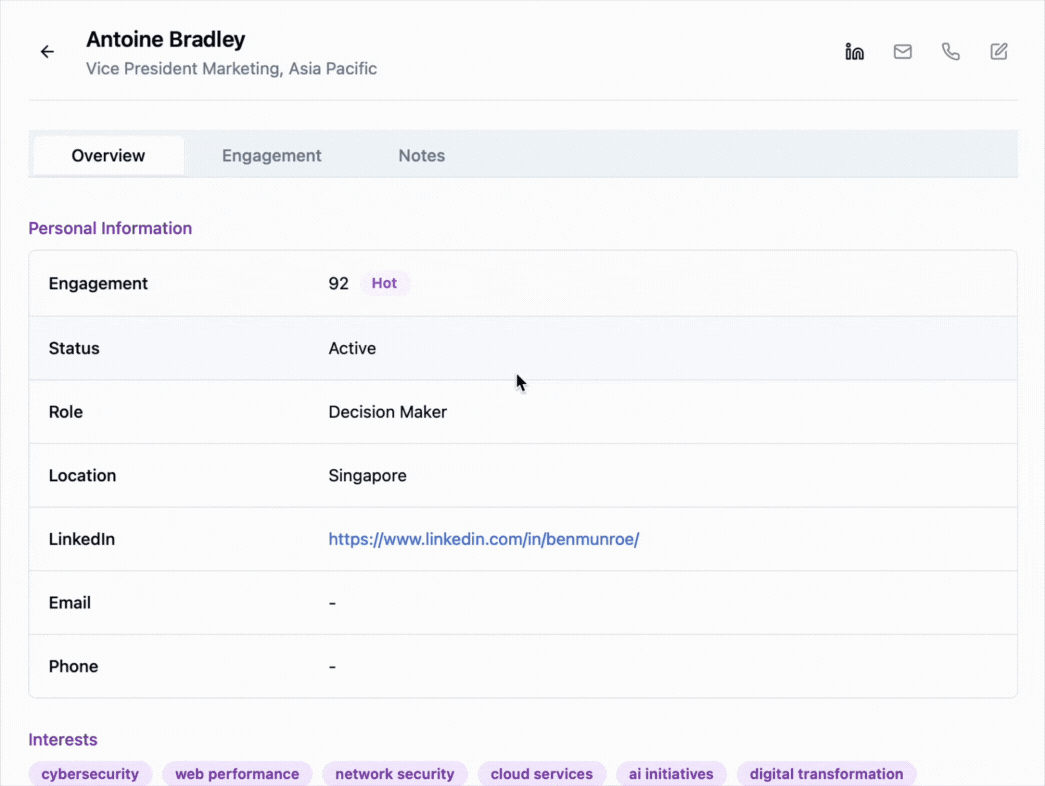The image size is (1045, 786).
Task: Click the Location value Singapore
Action: (367, 476)
